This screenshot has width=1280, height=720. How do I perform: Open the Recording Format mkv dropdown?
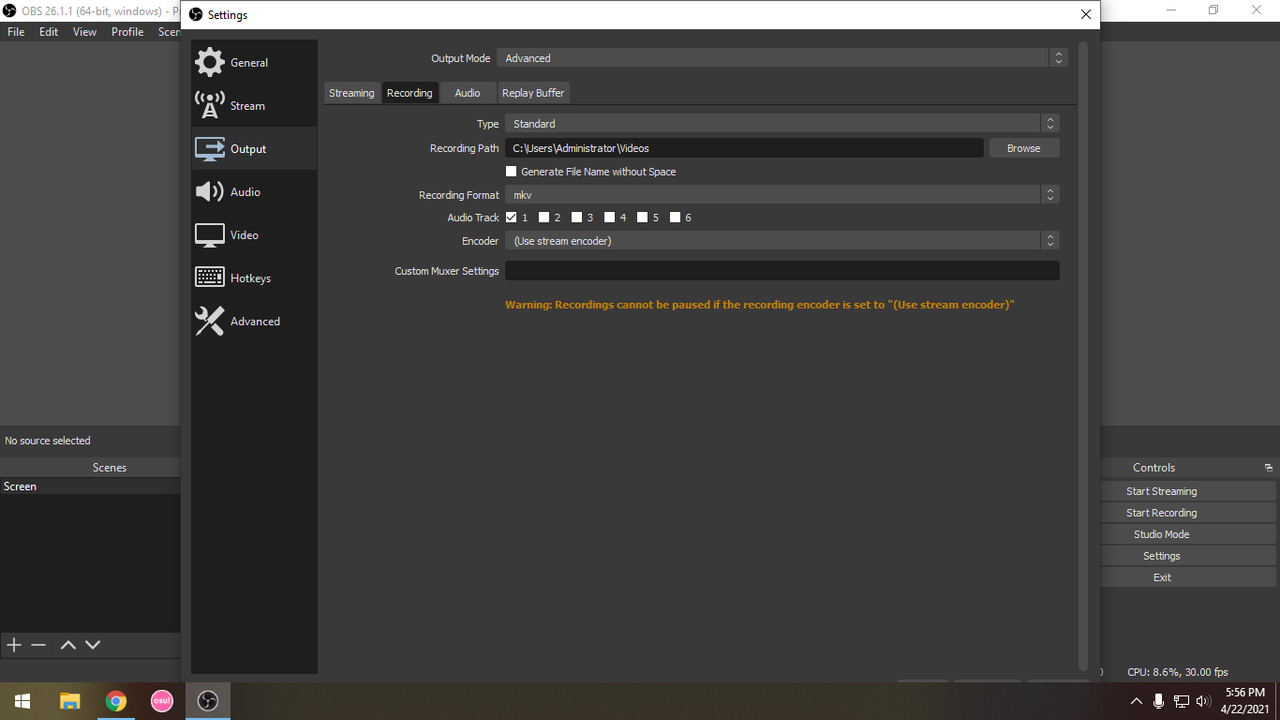pos(782,195)
